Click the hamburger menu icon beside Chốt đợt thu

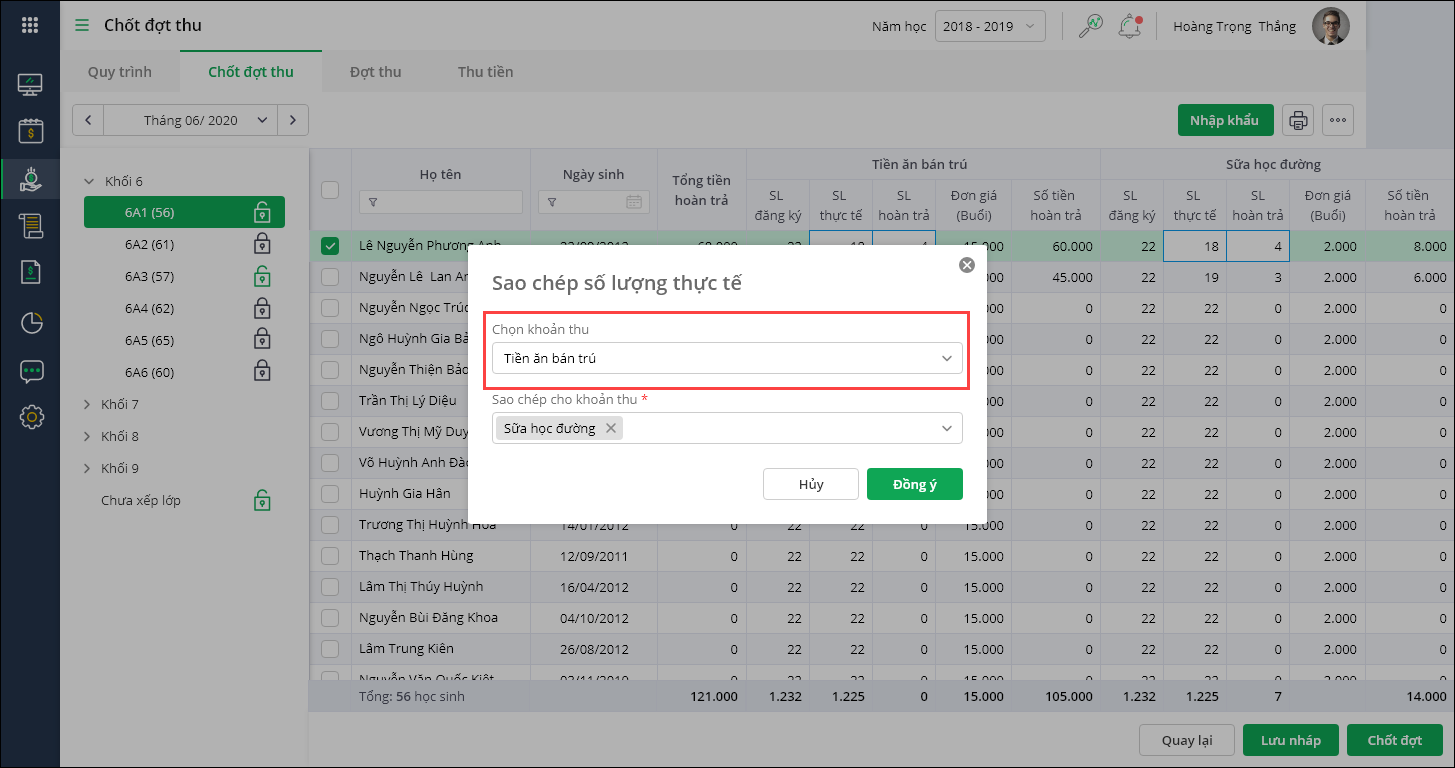coord(82,25)
